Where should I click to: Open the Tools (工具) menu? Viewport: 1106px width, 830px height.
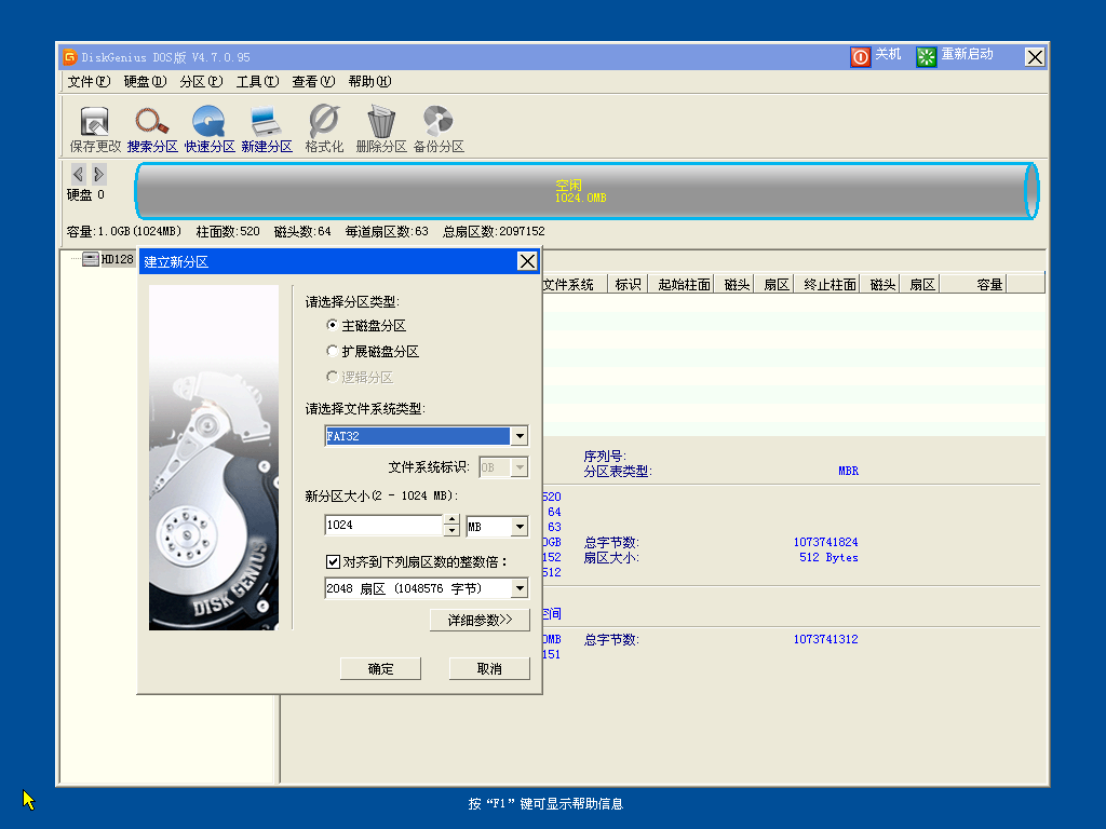tap(257, 82)
